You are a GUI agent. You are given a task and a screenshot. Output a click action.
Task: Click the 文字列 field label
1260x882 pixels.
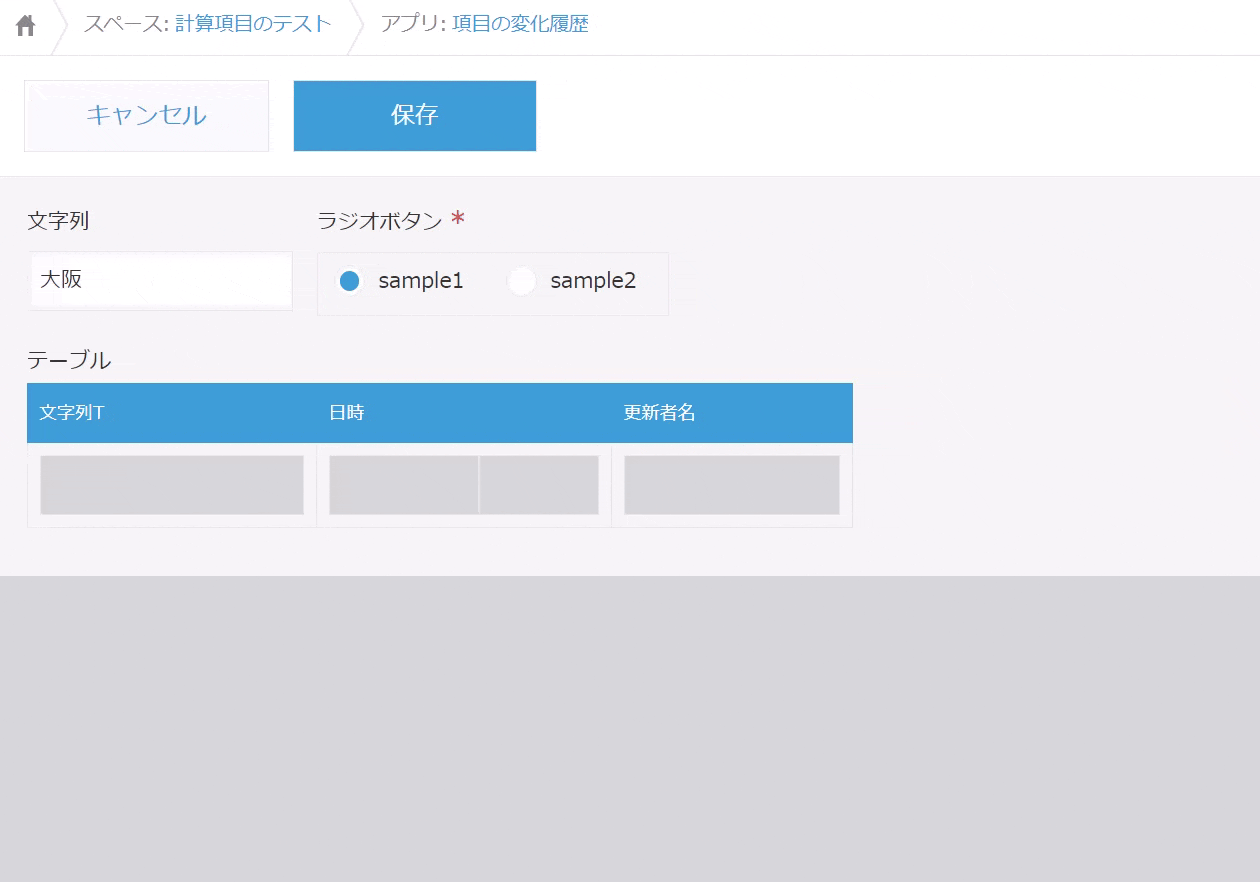pyautogui.click(x=58, y=221)
